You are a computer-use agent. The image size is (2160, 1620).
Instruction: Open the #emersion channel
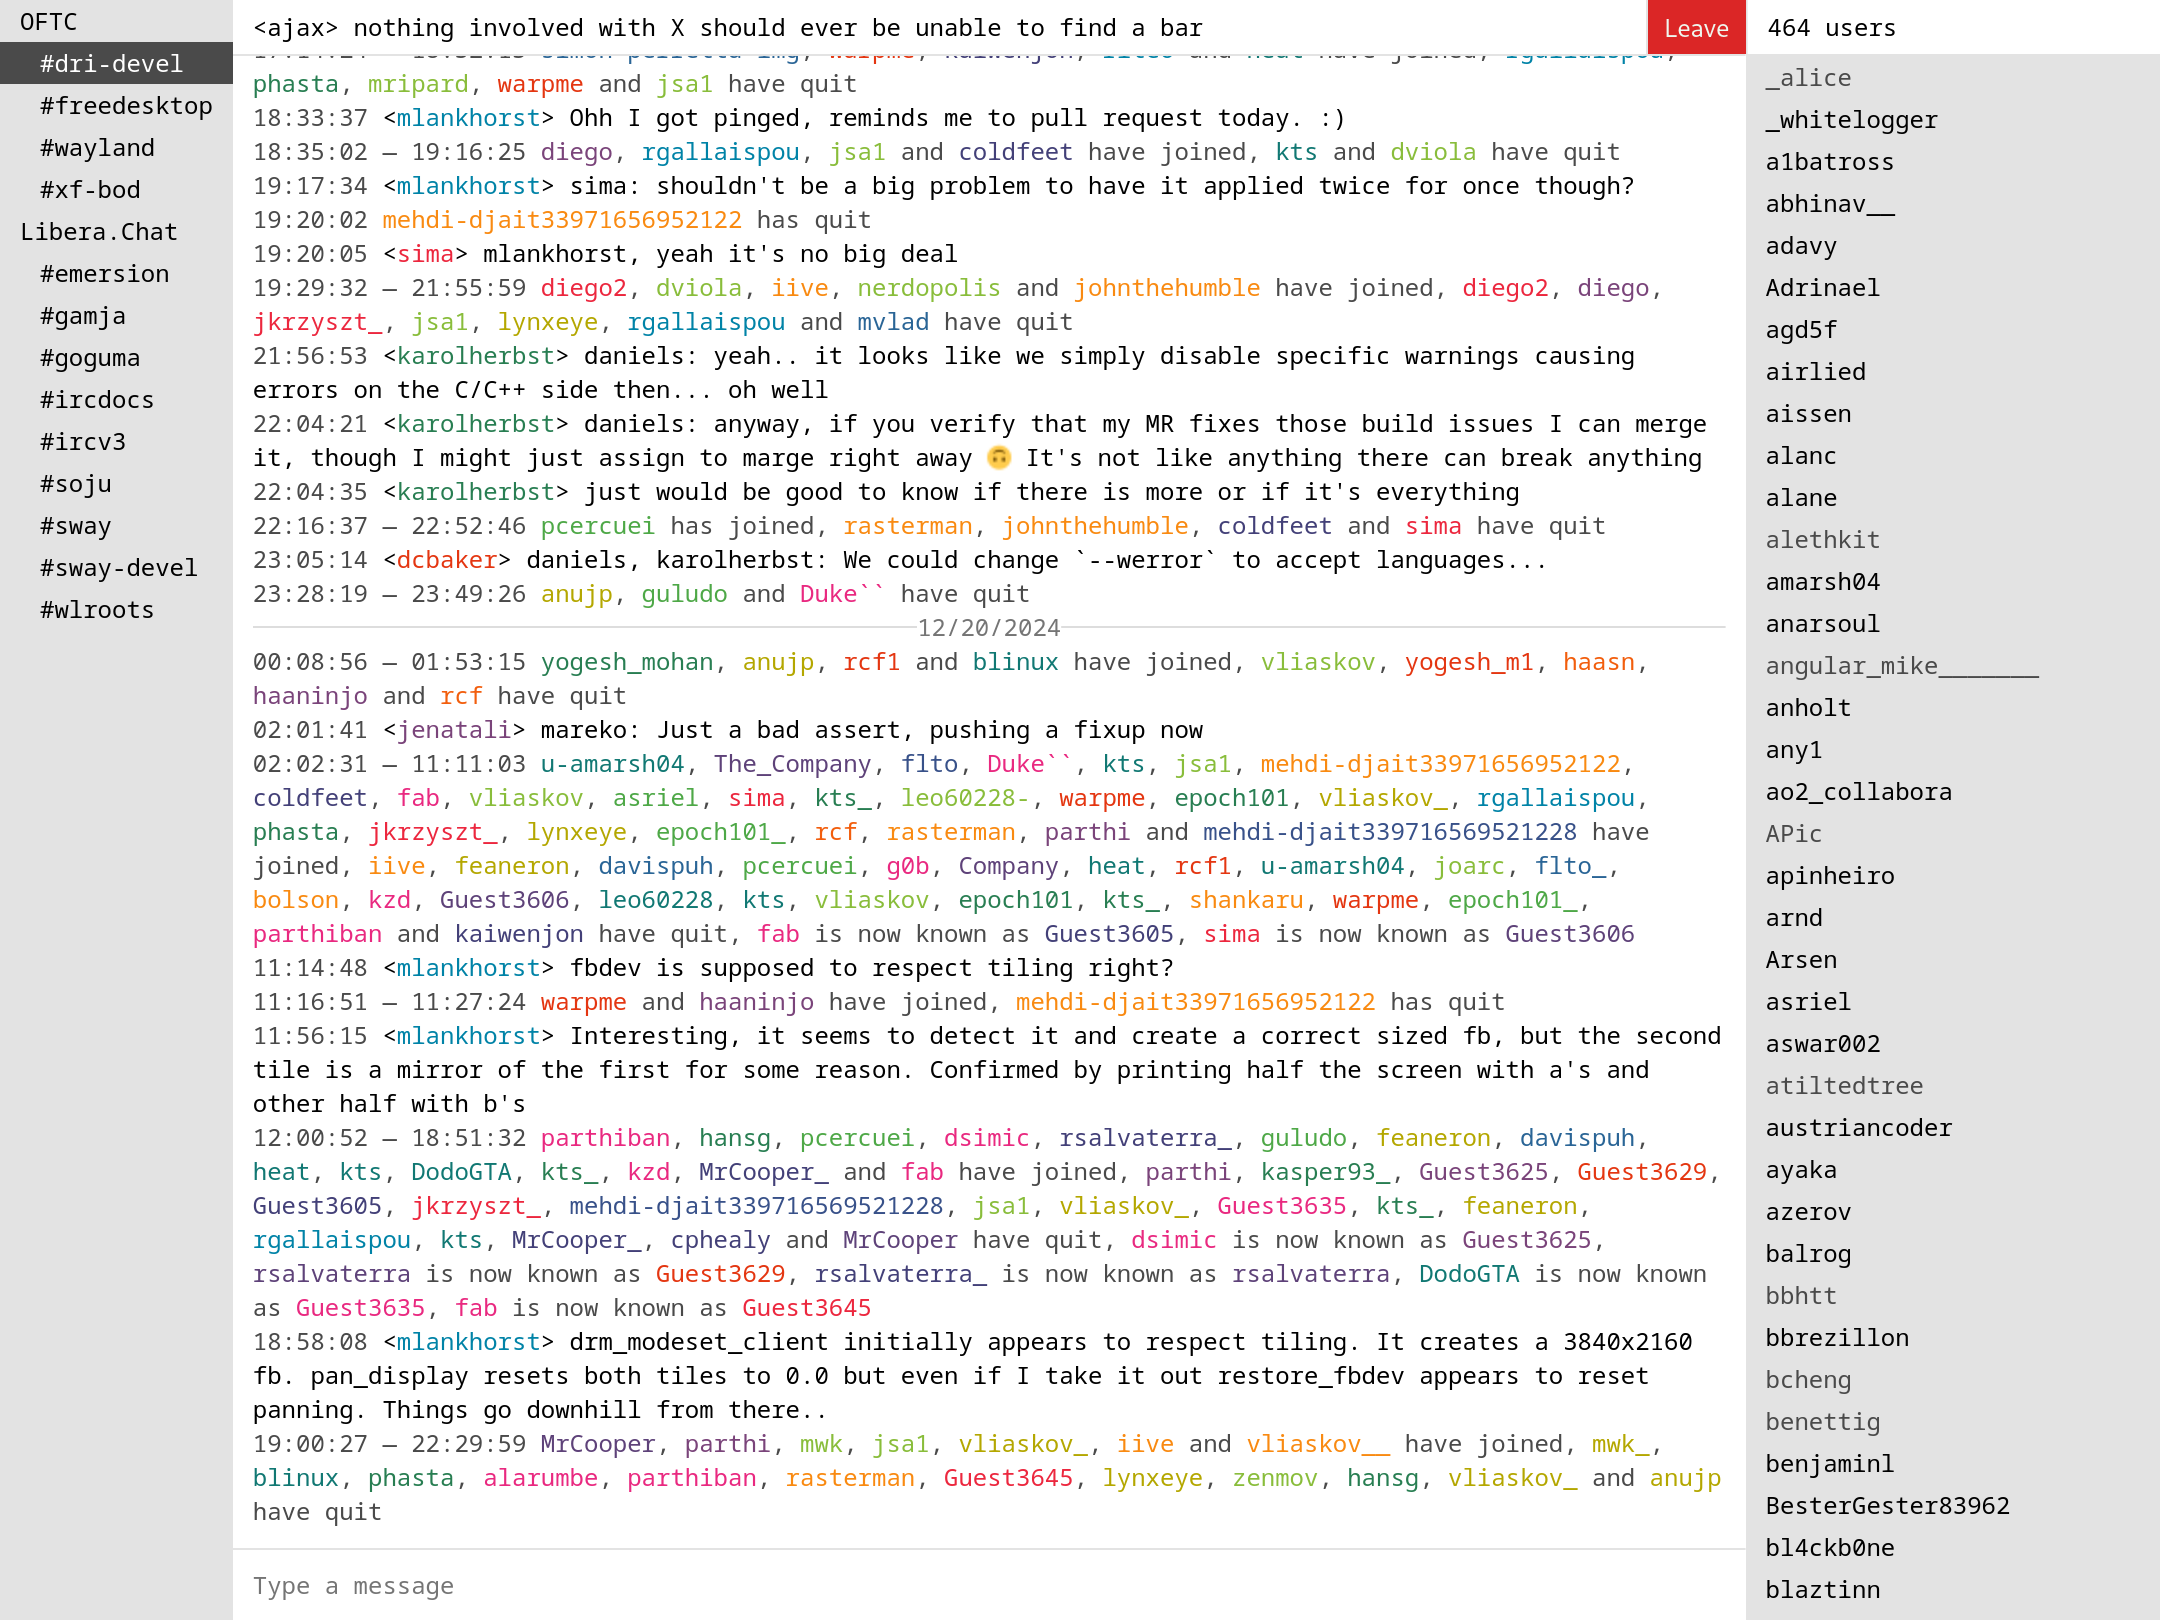104,274
